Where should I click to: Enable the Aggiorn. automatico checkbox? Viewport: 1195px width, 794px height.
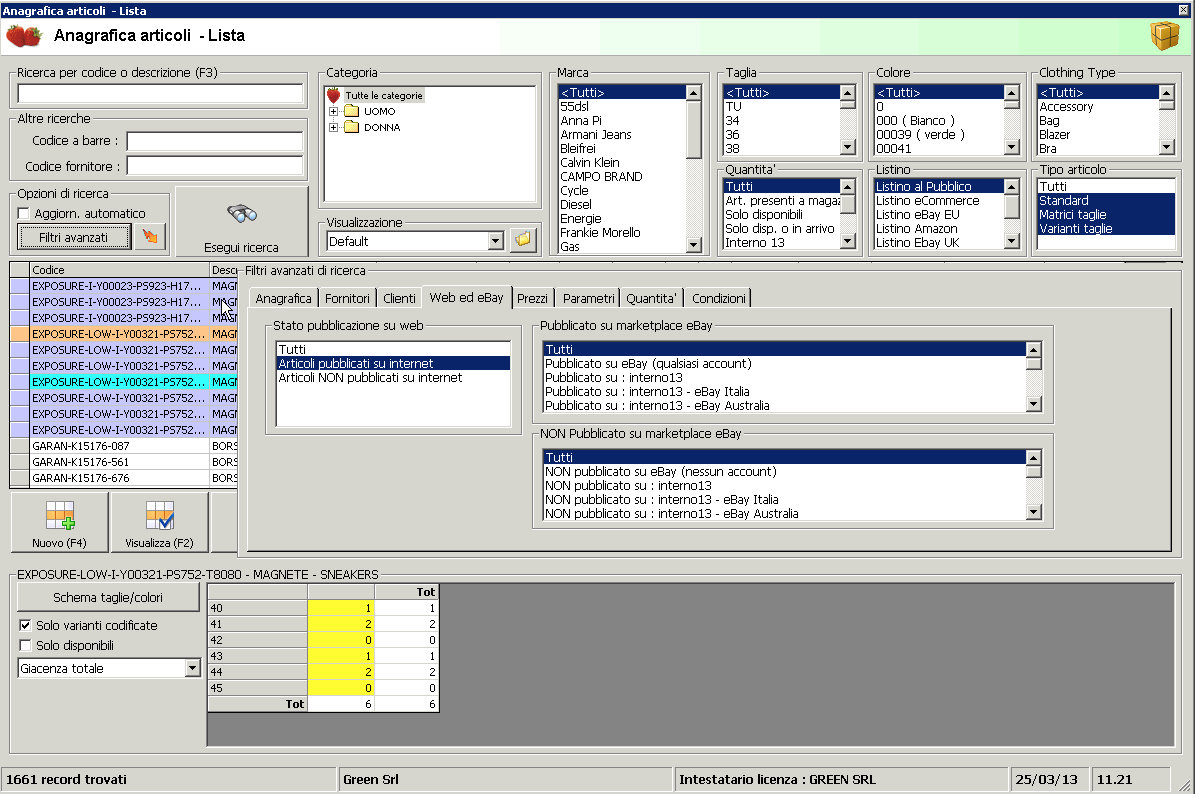[25, 214]
